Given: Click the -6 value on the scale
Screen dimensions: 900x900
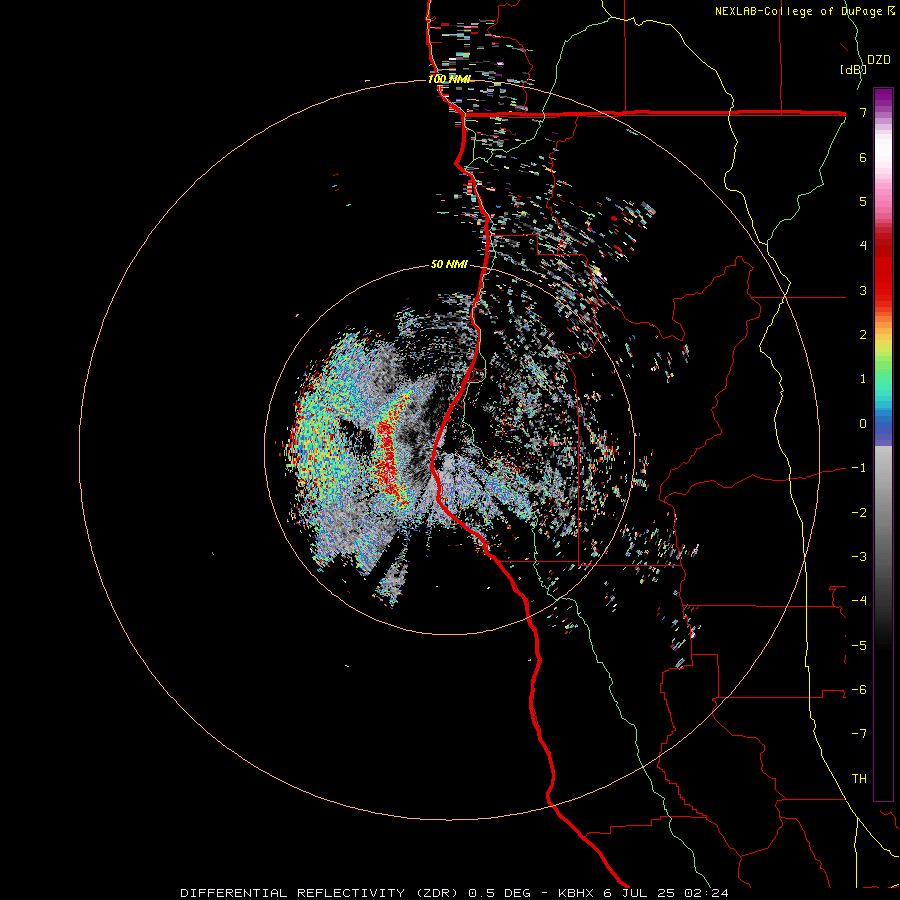Looking at the screenshot, I should click(859, 690).
